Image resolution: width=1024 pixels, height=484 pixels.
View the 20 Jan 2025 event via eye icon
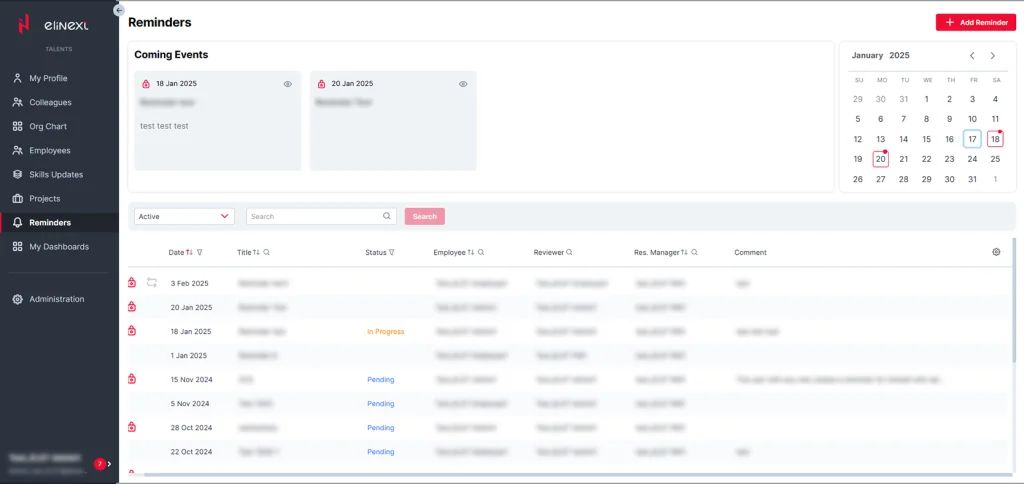pyautogui.click(x=463, y=84)
